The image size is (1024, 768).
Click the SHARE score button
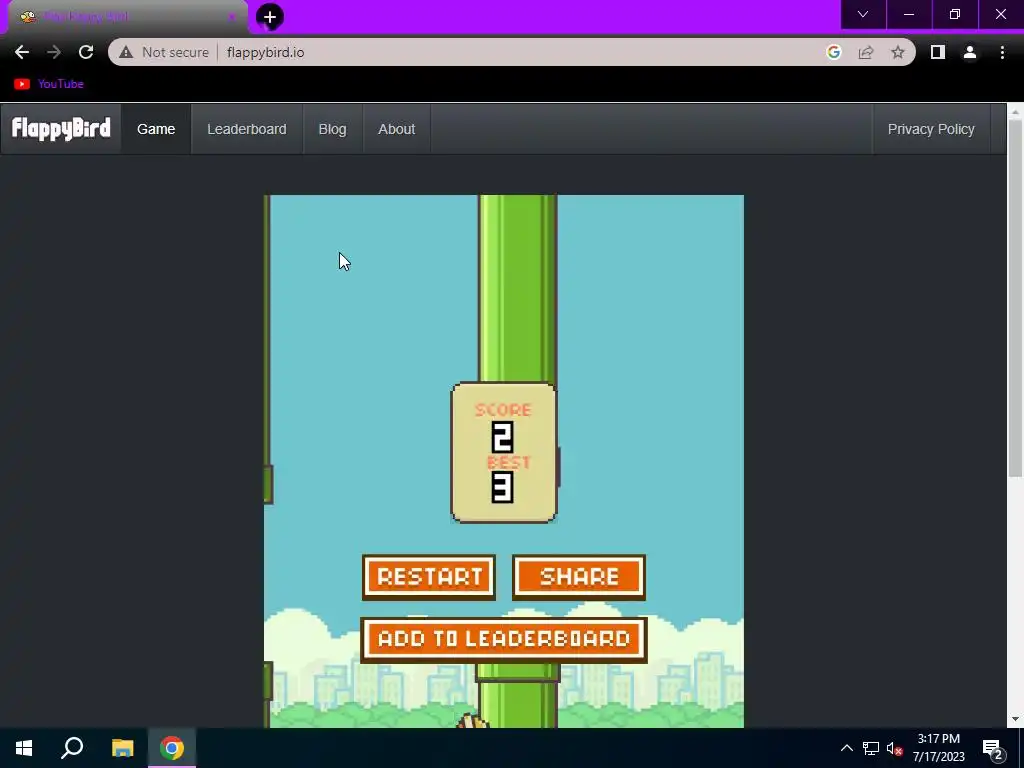pyautogui.click(x=579, y=577)
